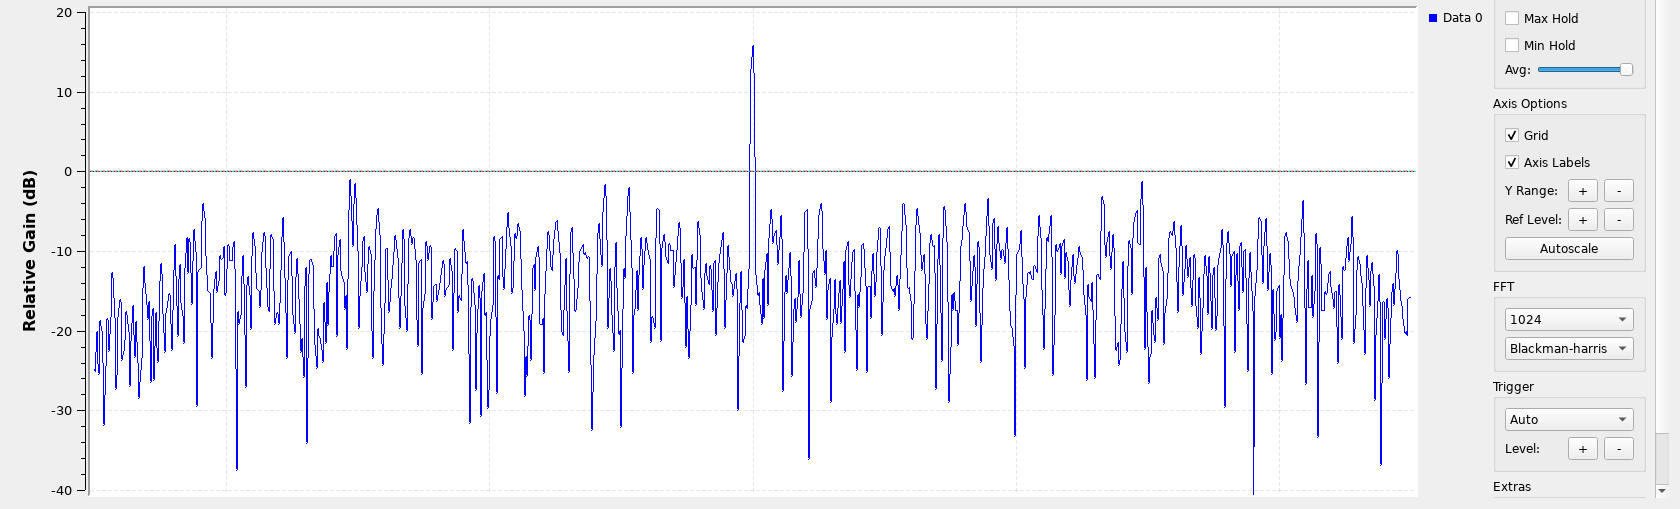Enable the Min Hold checkbox

[1512, 45]
